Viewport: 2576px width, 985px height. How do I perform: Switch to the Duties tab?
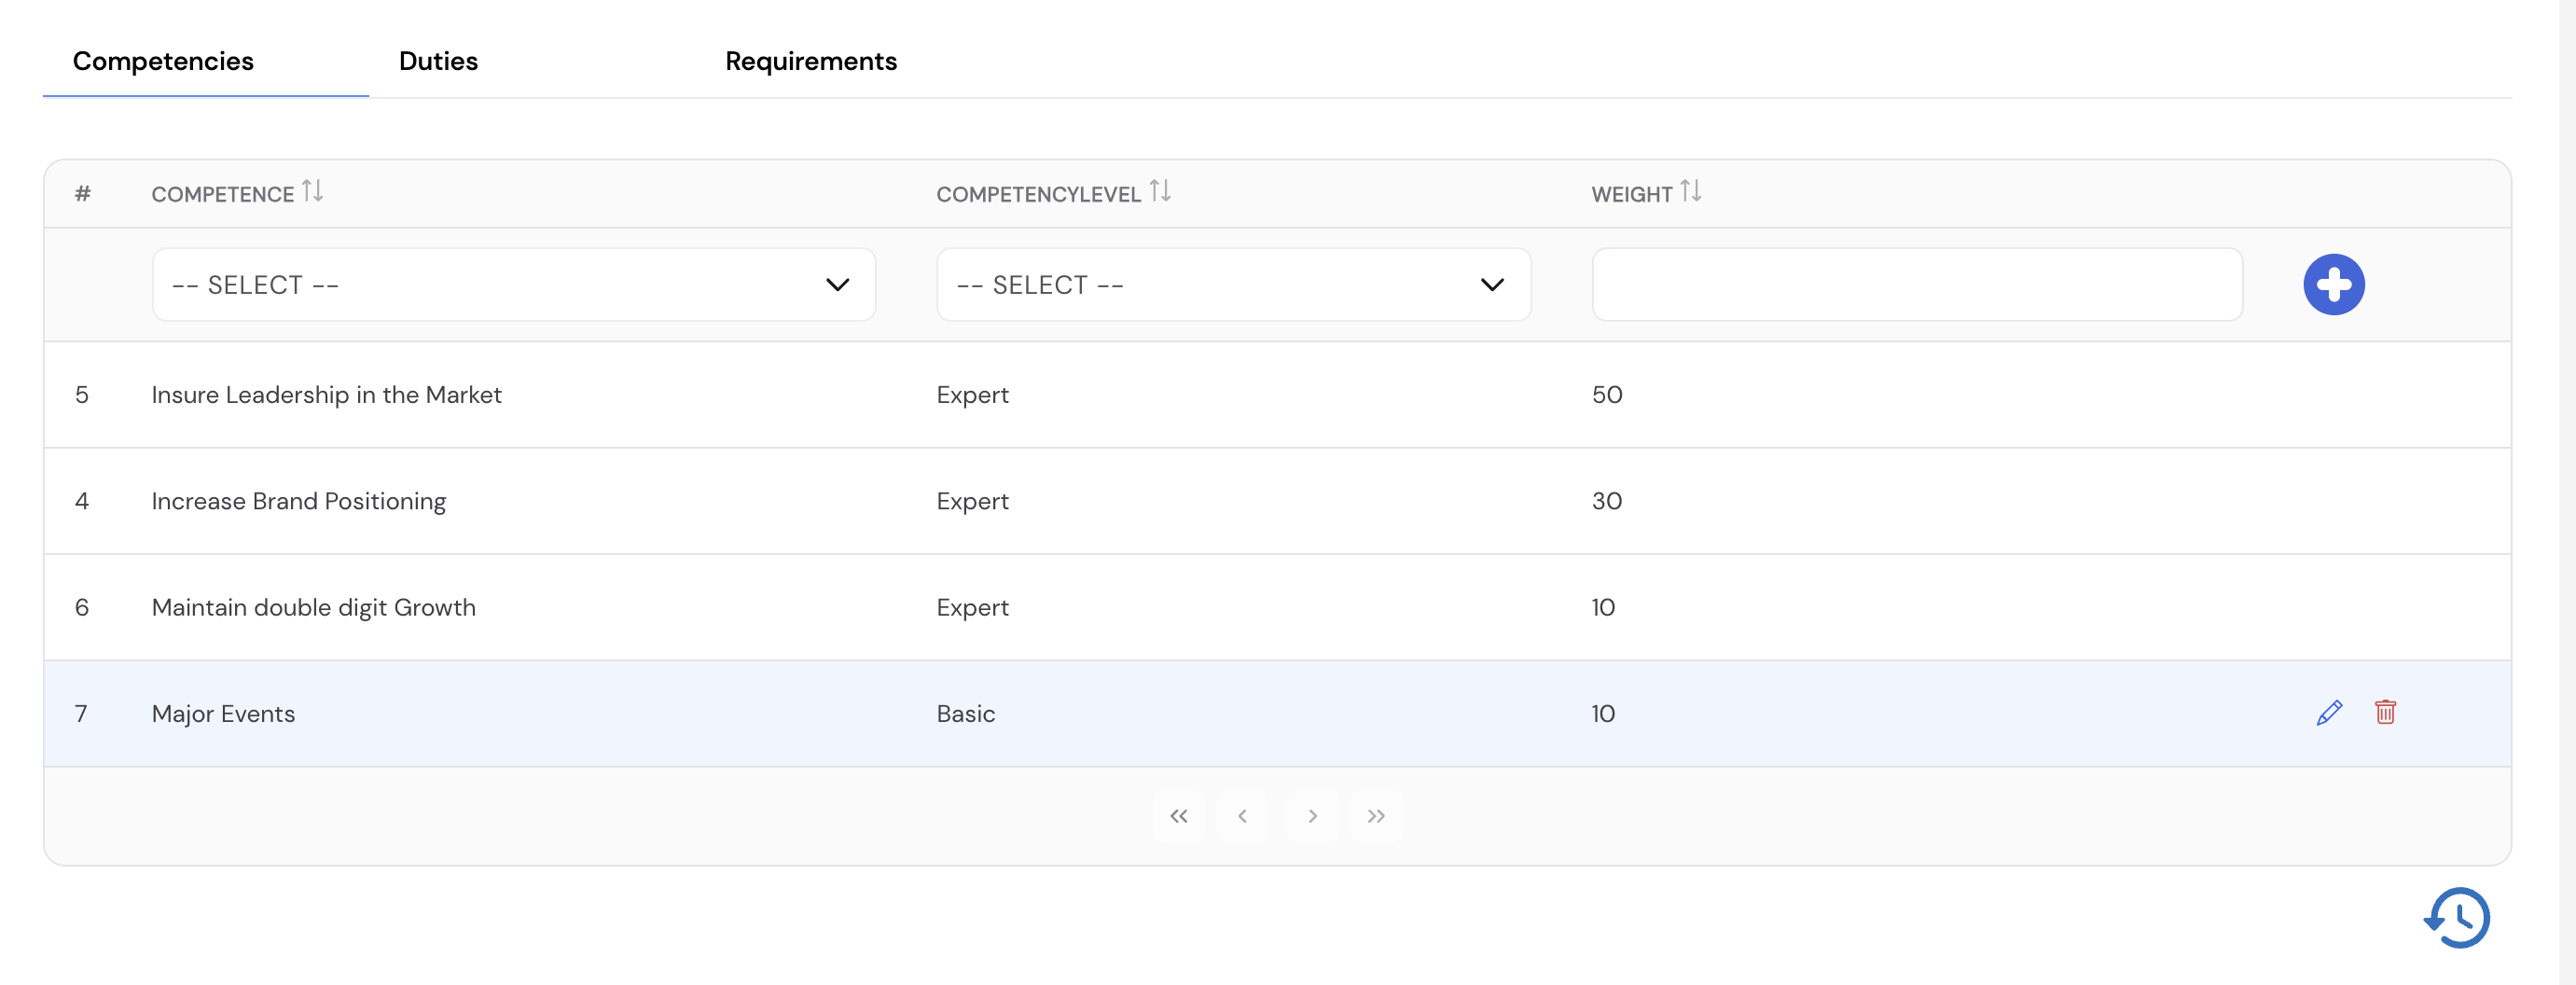[438, 61]
